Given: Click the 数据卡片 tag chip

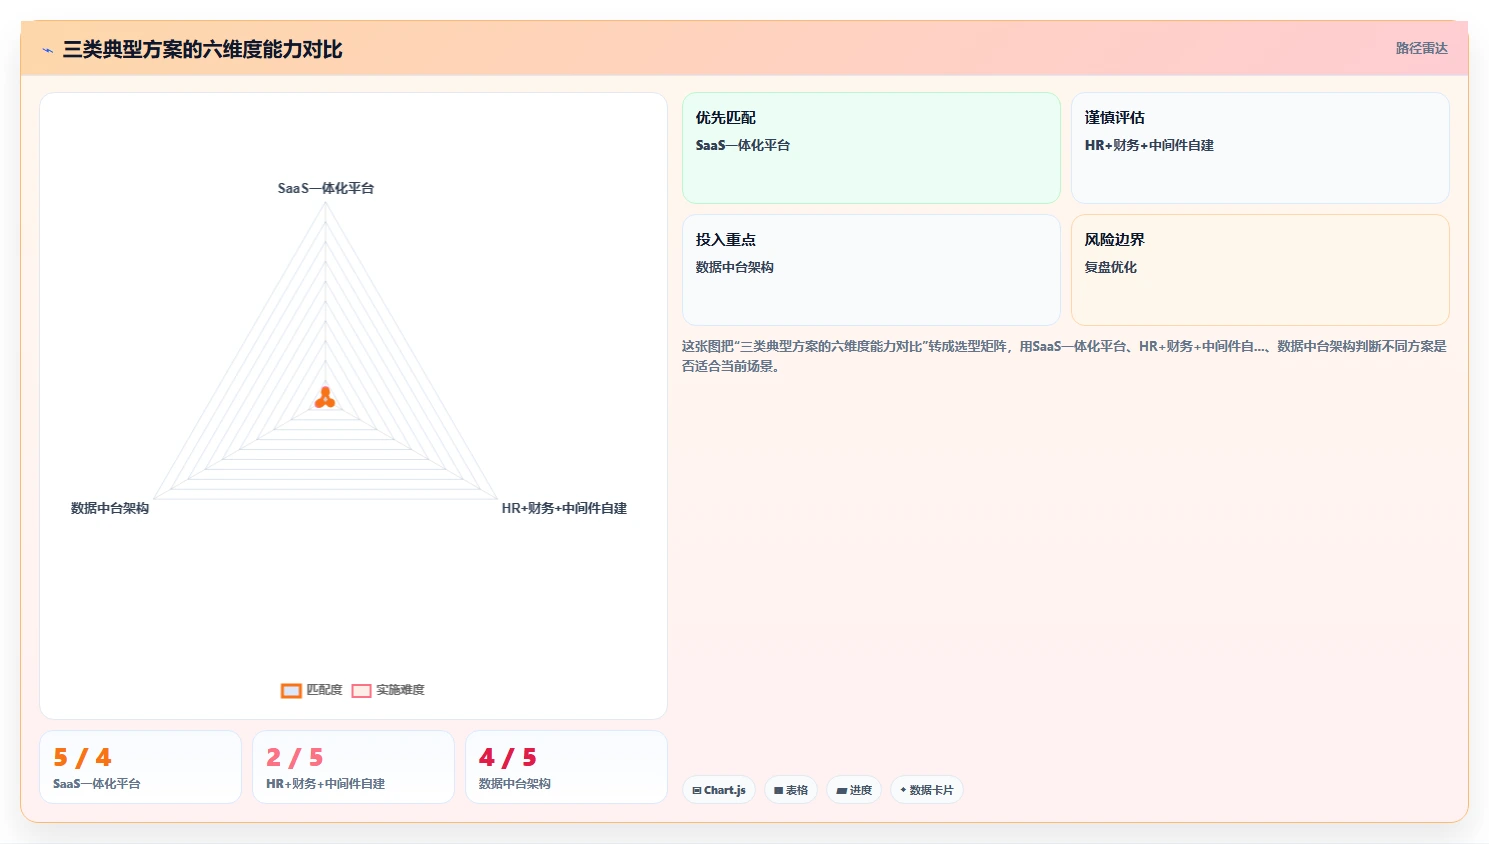Looking at the screenshot, I should [x=927, y=790].
